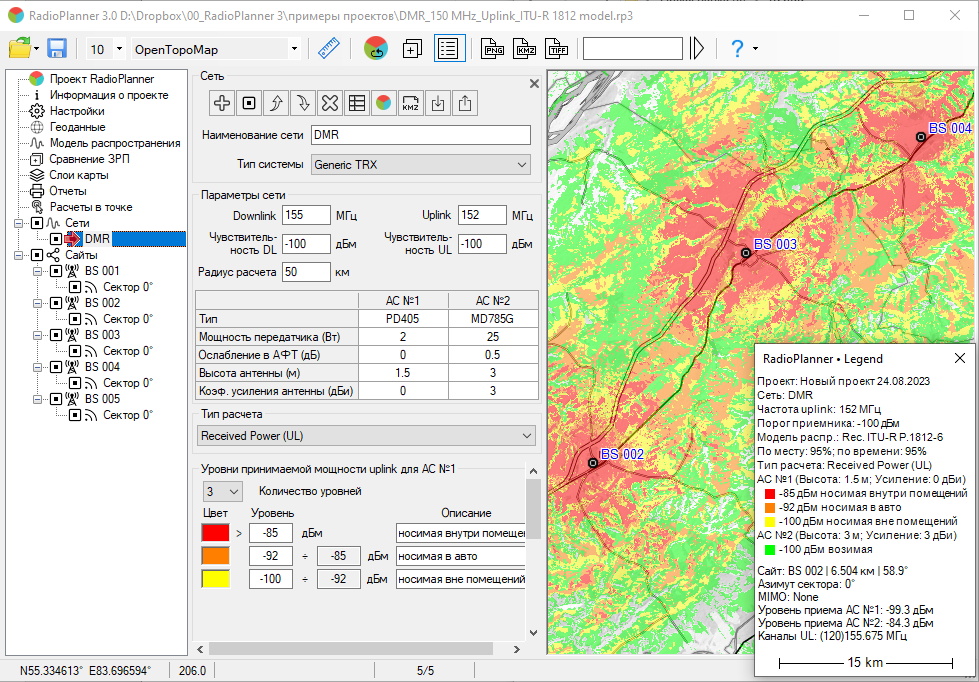The height and width of the screenshot is (682, 979).
Task: Activate the ruler measurement tool
Action: [x=328, y=49]
